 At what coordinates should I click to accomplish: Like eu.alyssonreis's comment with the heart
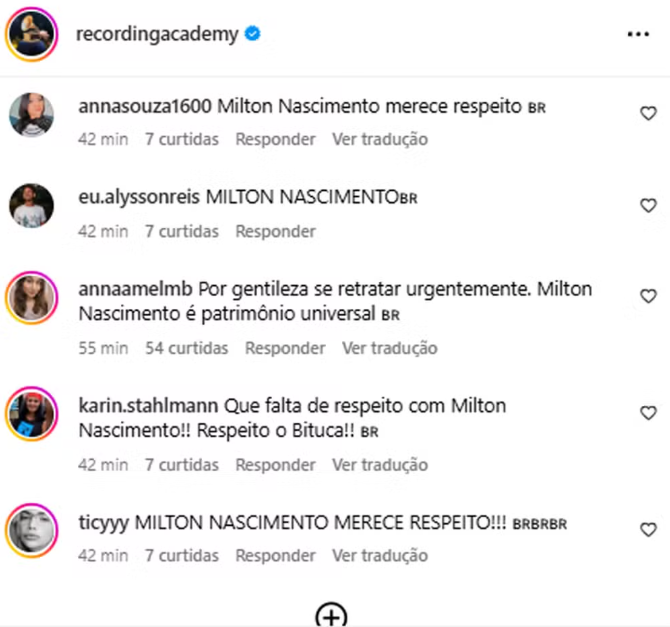(x=648, y=206)
